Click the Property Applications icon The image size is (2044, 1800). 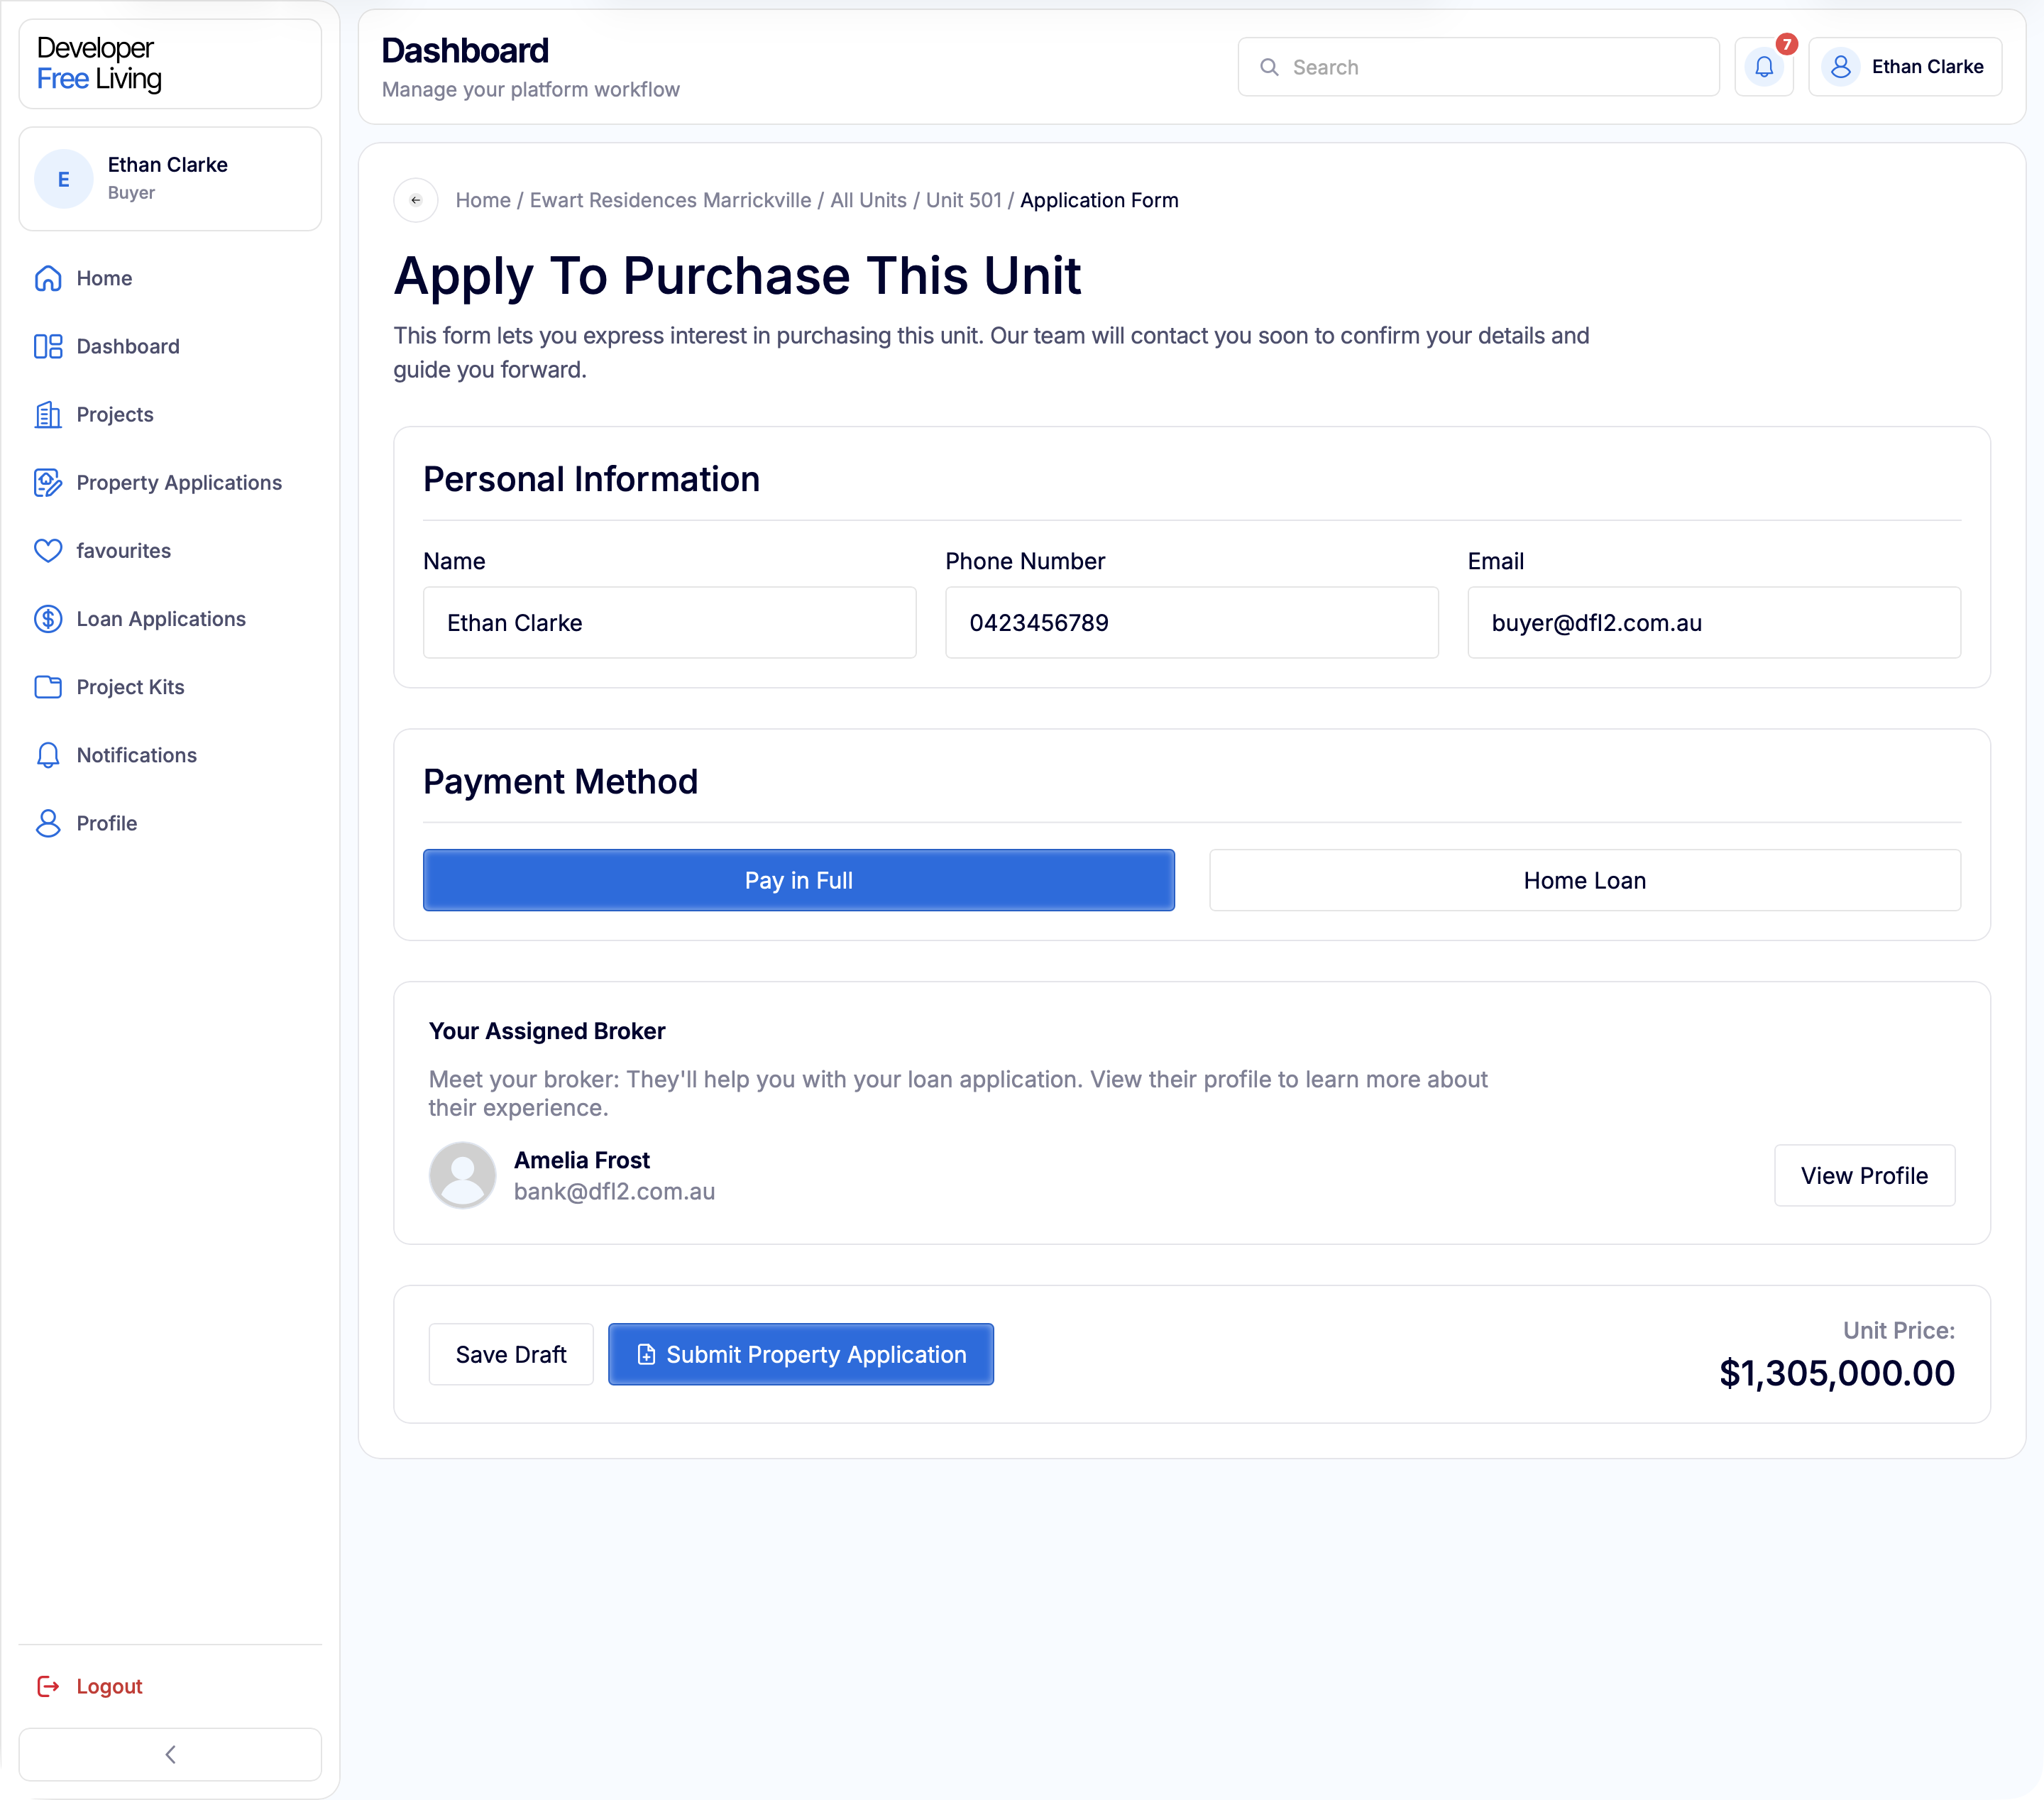[x=48, y=482]
